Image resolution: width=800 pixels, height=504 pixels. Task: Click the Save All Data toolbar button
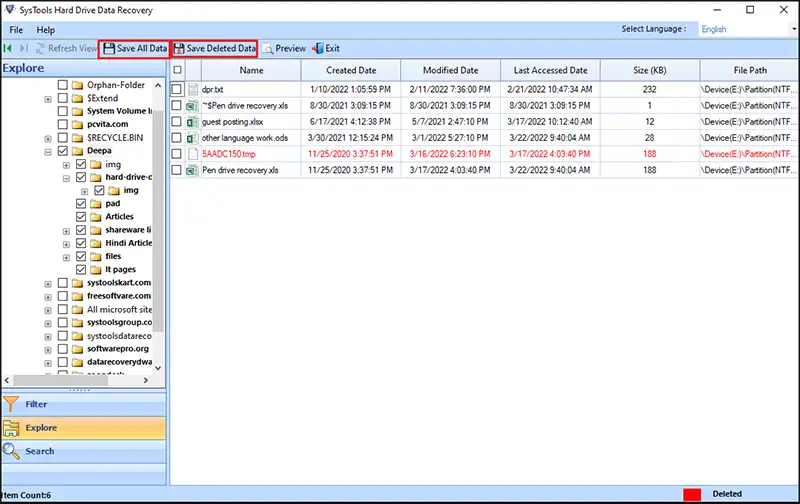pyautogui.click(x=133, y=48)
